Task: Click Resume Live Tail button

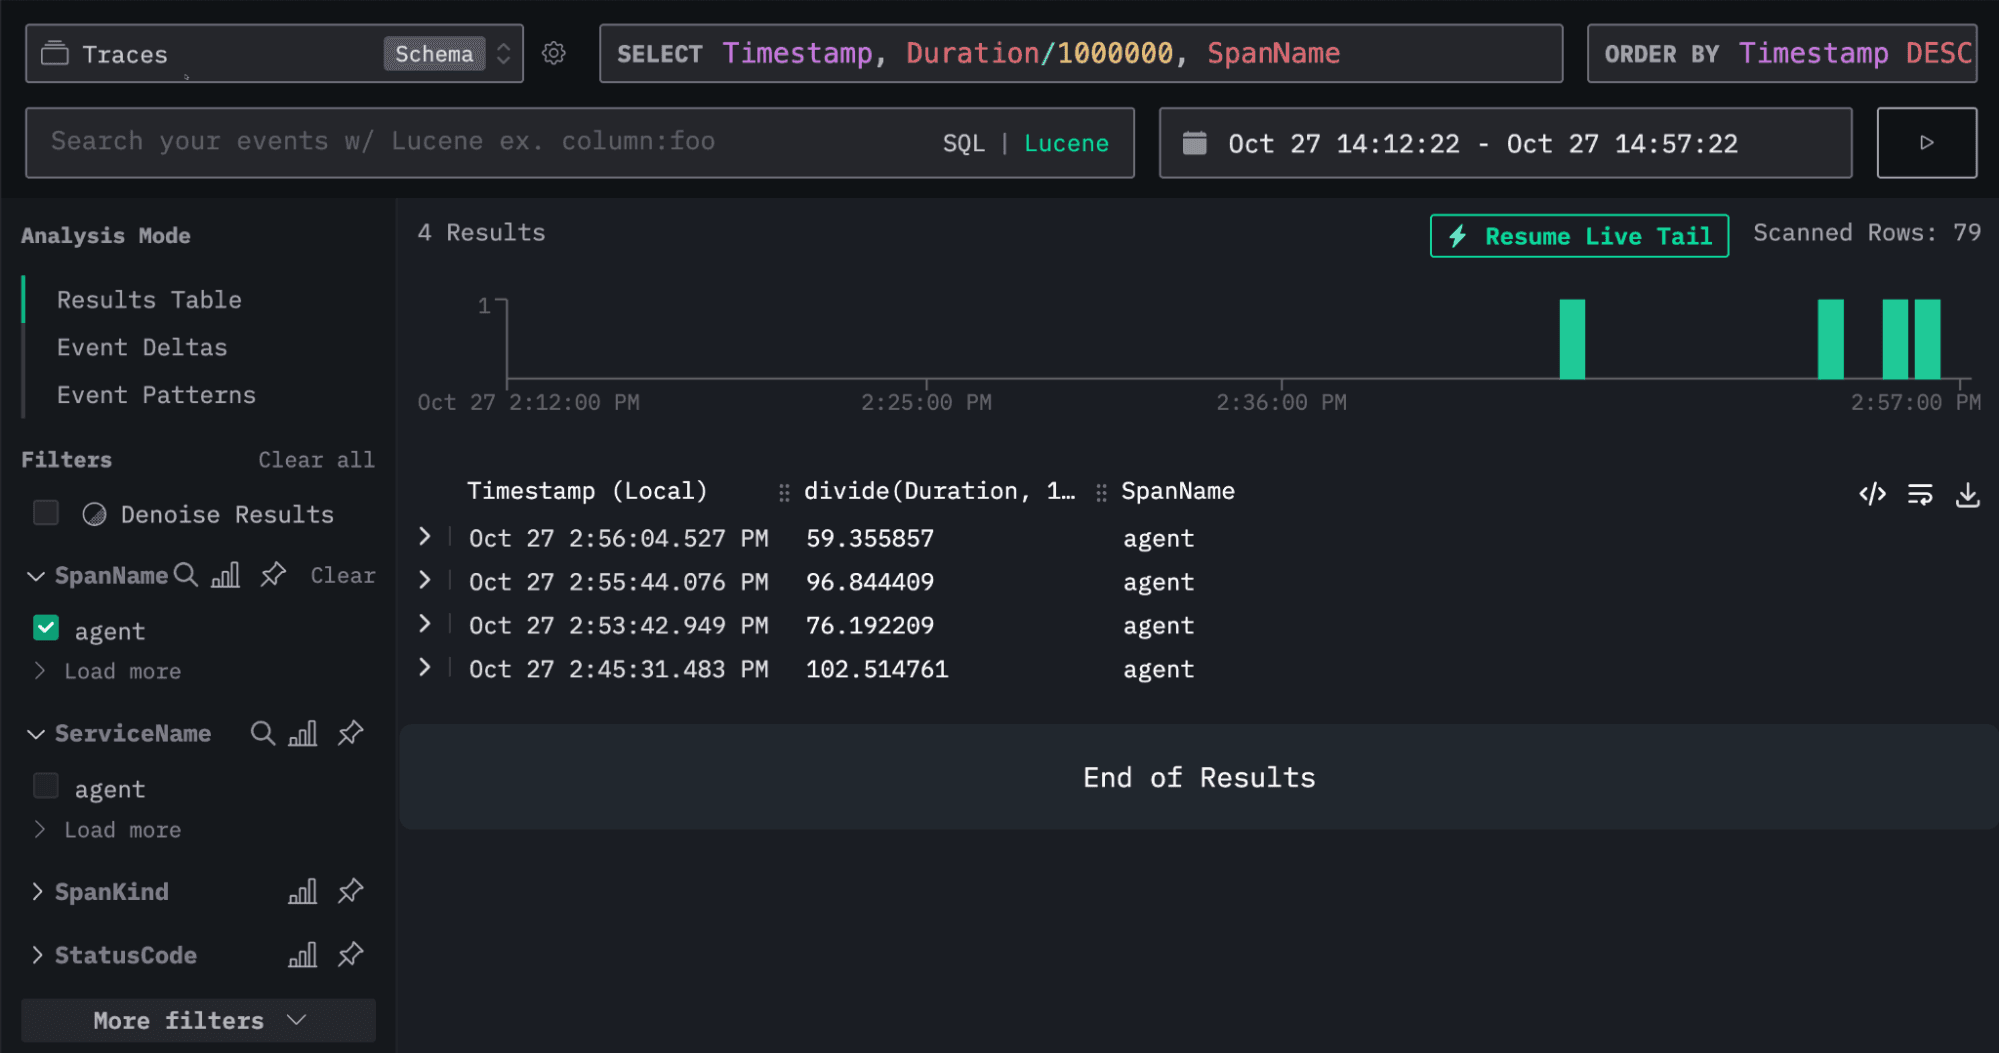Action: click(1579, 236)
